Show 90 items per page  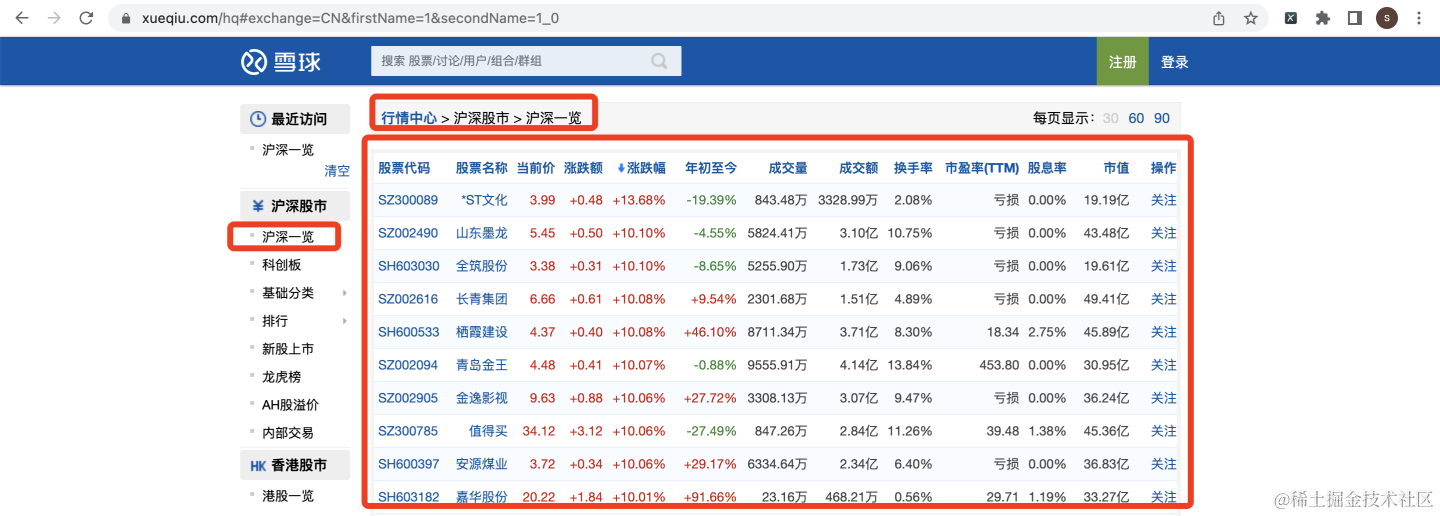pos(1162,118)
